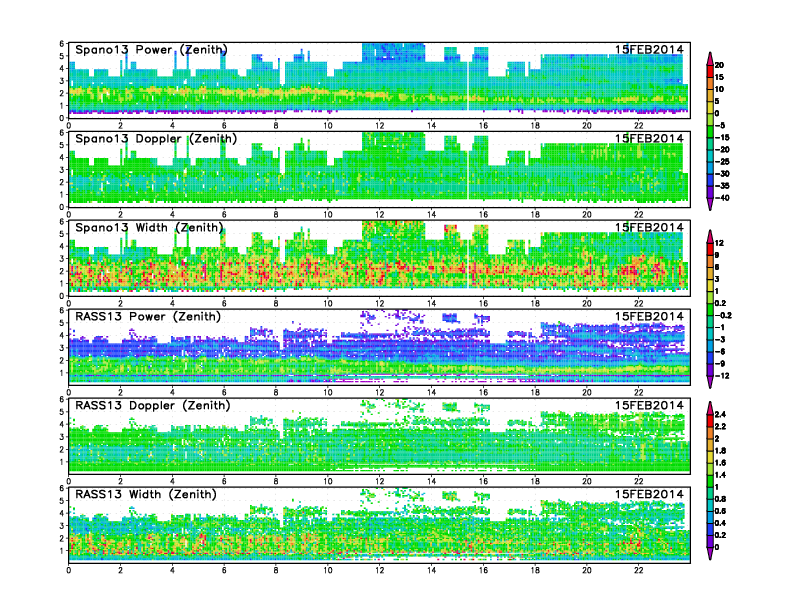Click the '1.6' label on the bottom colorbar
The width and height of the screenshot is (792, 612).
pos(720,463)
